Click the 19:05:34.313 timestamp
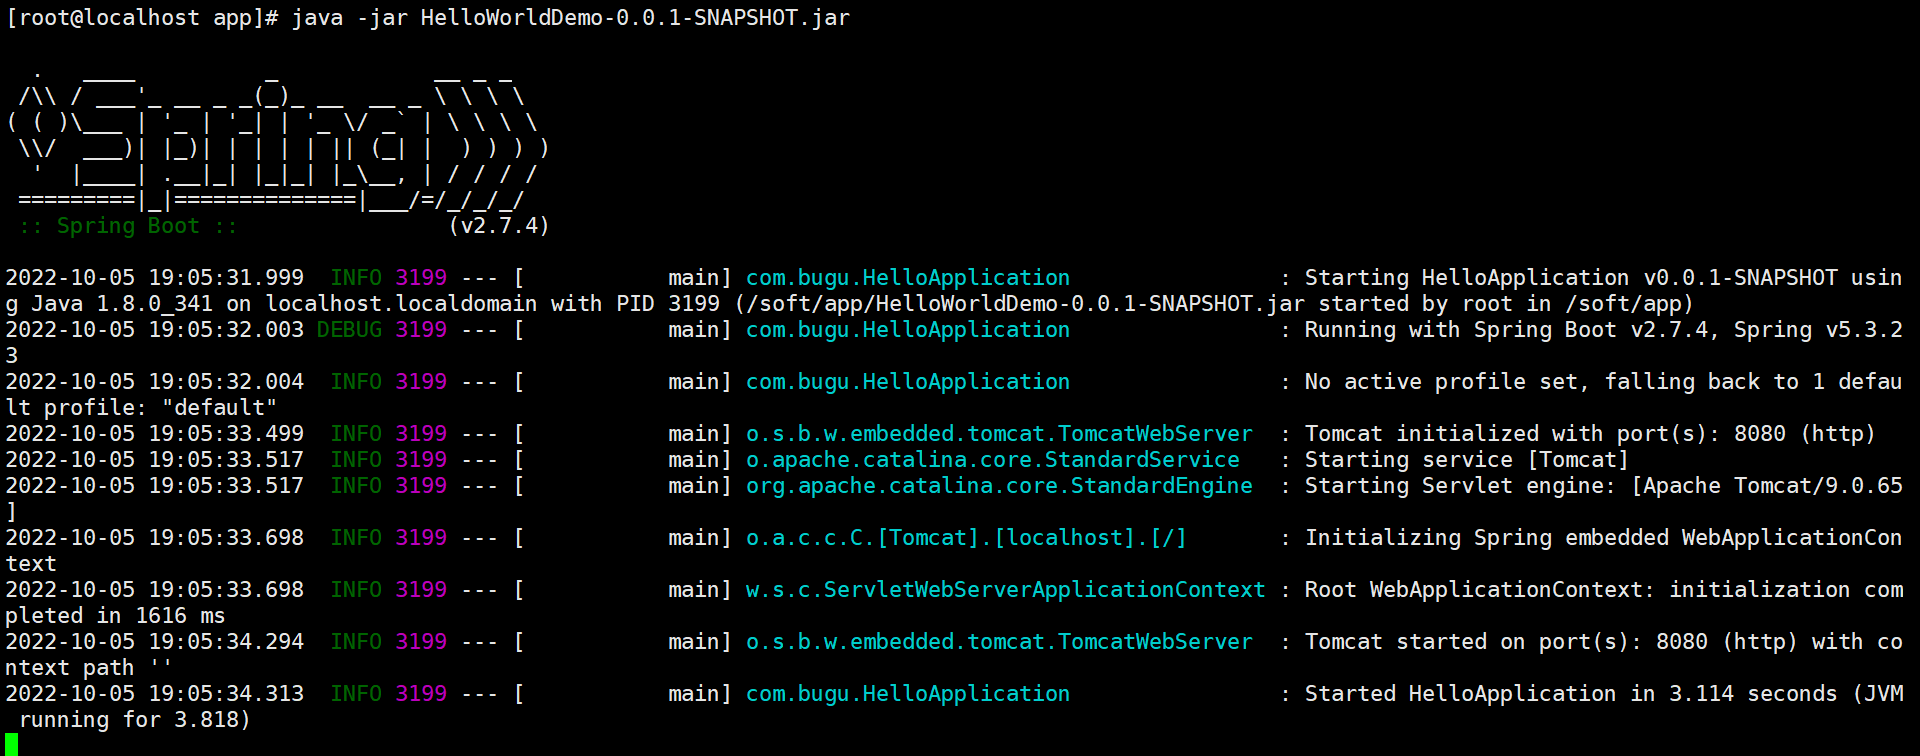This screenshot has width=1920, height=756. (x=226, y=694)
